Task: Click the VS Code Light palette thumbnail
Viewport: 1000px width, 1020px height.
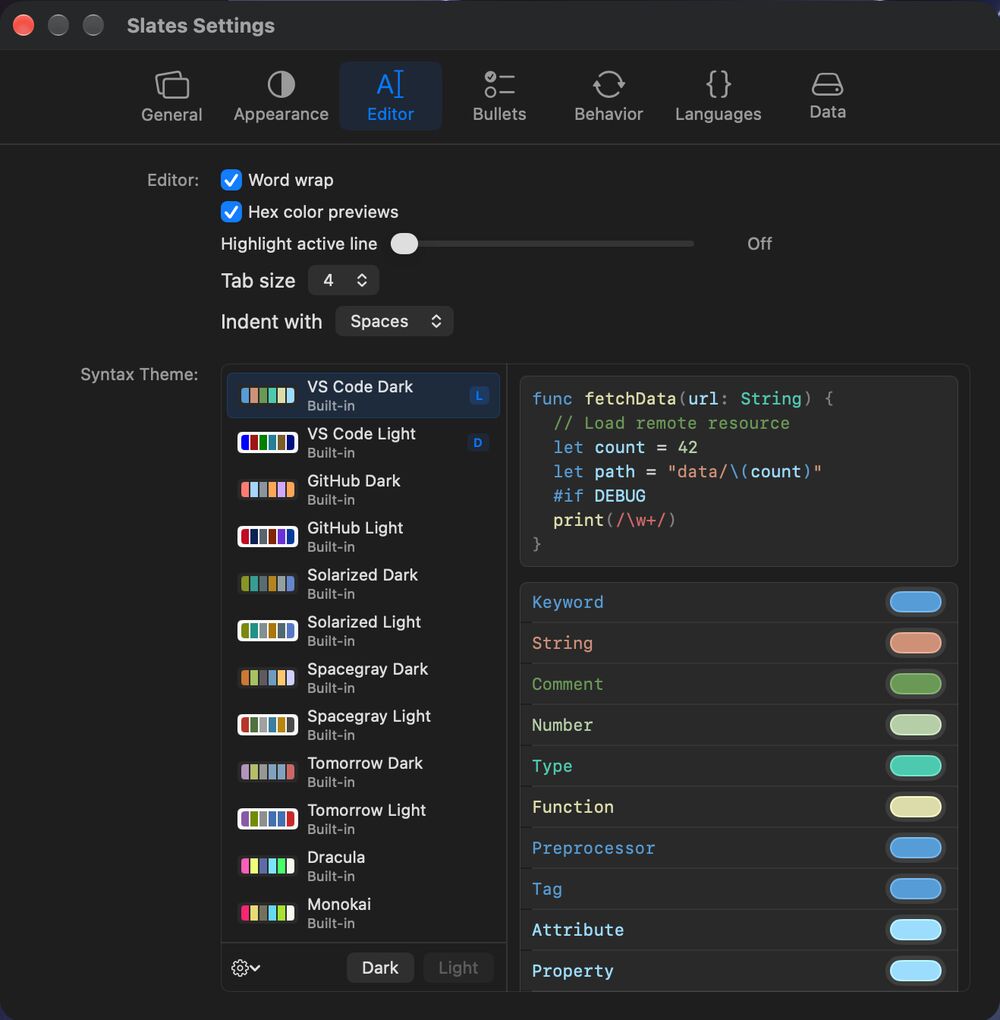Action: coord(267,442)
